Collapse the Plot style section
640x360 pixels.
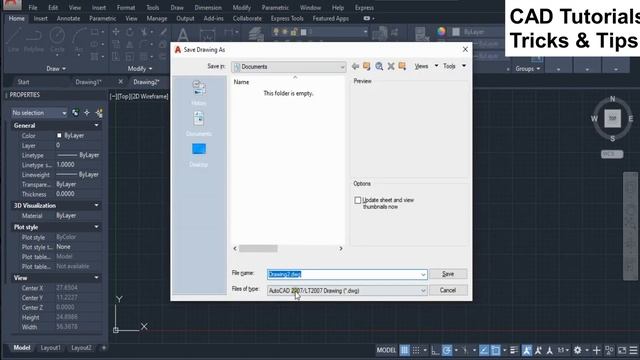coord(96,227)
